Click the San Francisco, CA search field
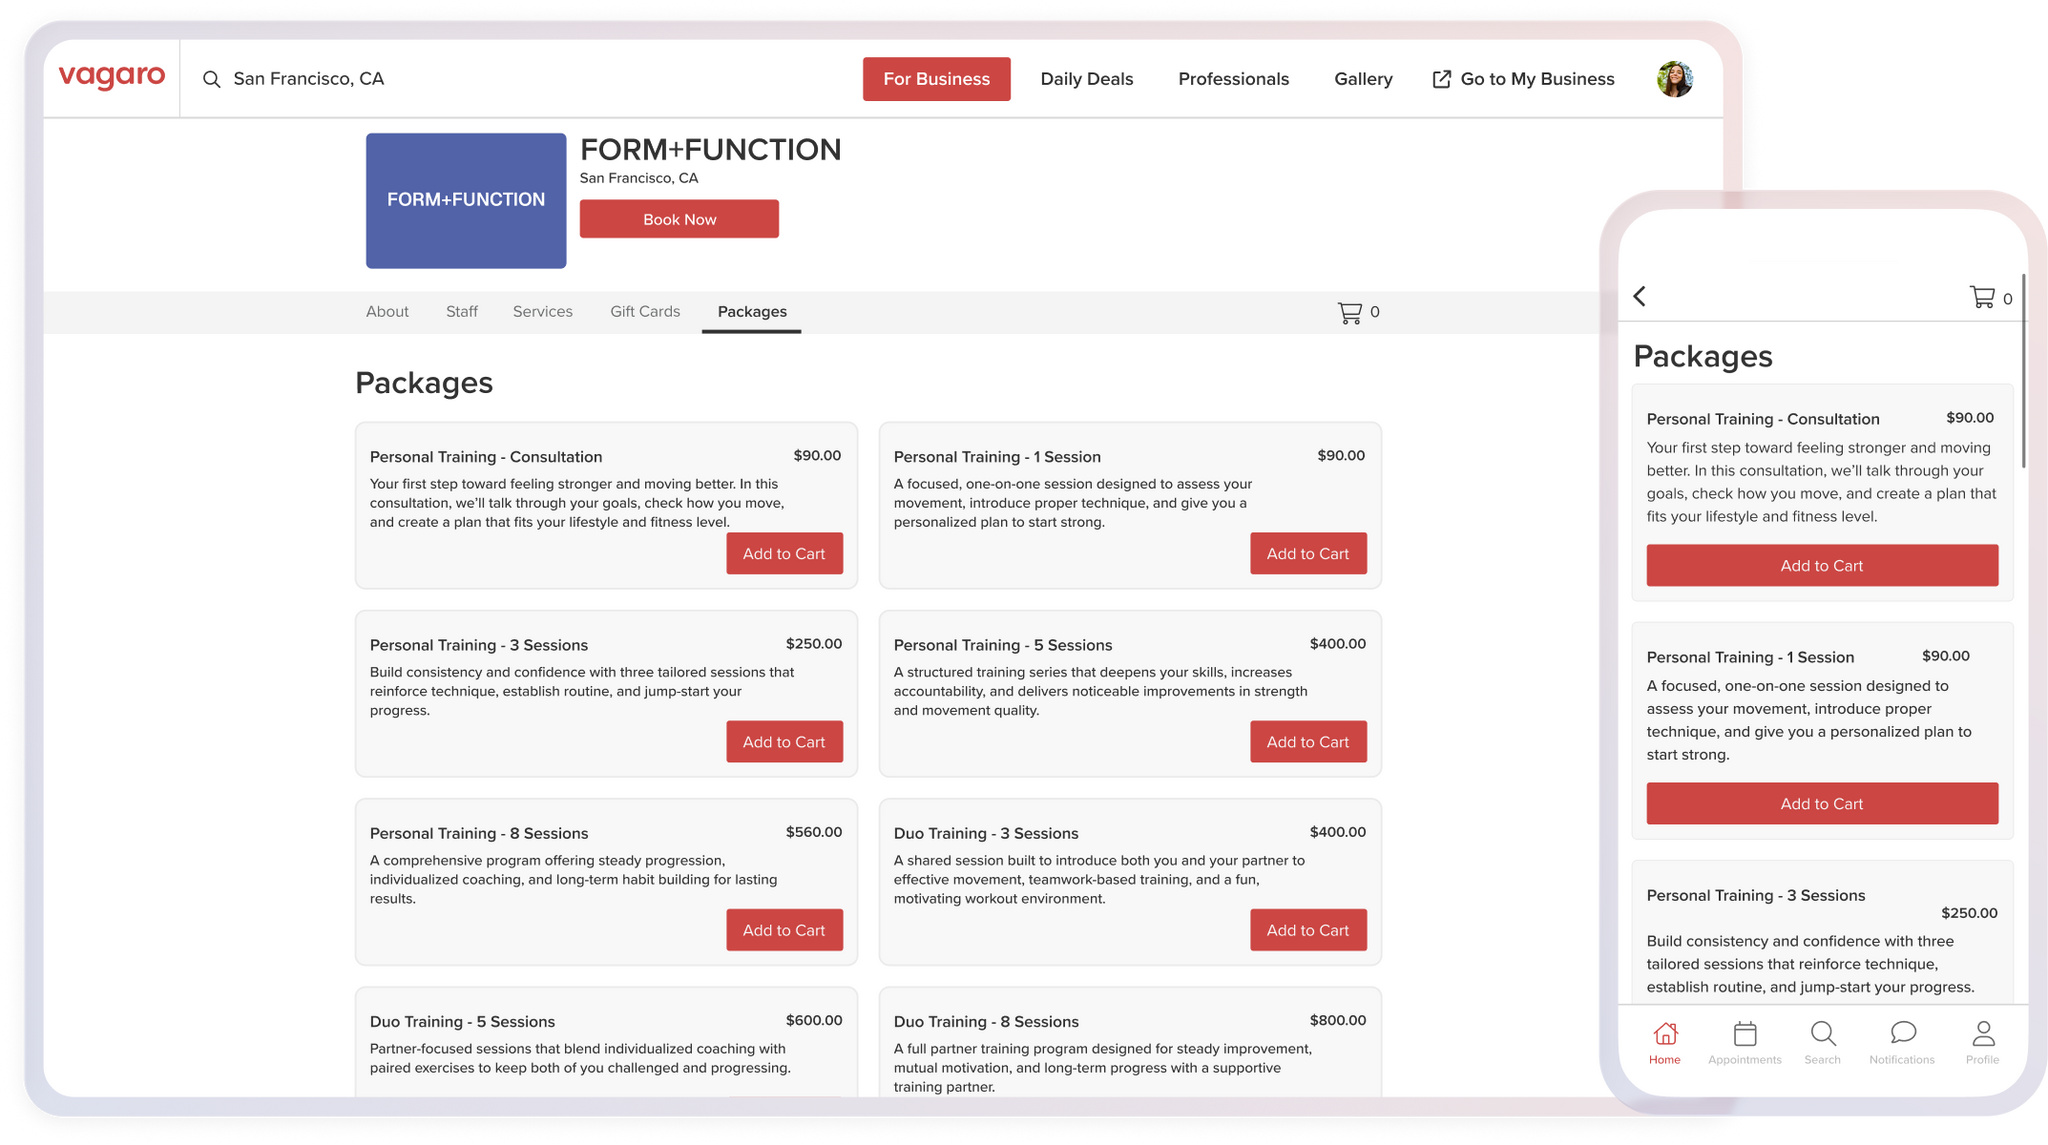Image resolution: width=2048 pixels, height=1145 pixels. tap(309, 79)
